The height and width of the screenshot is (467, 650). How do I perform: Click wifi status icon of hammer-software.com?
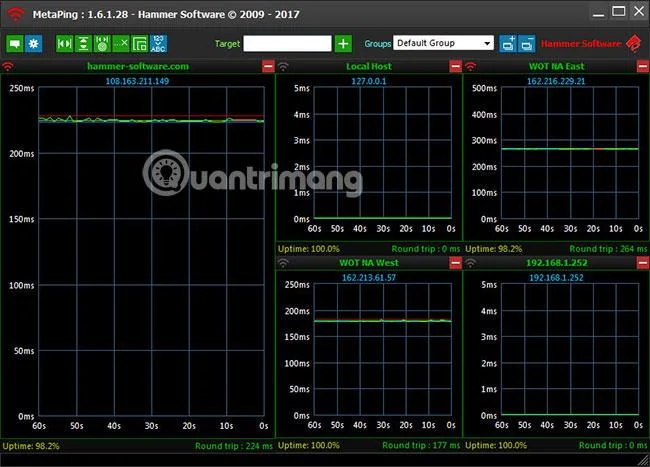[8, 66]
